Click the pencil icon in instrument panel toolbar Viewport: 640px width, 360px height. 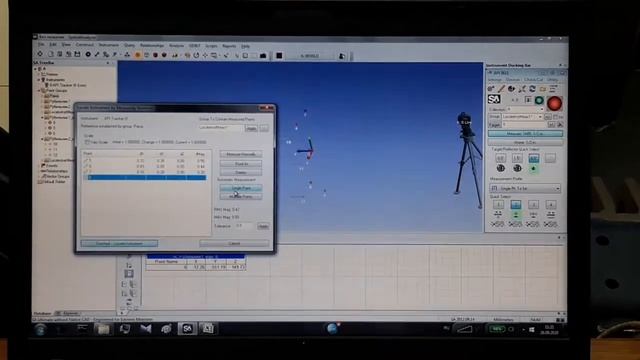click(501, 89)
